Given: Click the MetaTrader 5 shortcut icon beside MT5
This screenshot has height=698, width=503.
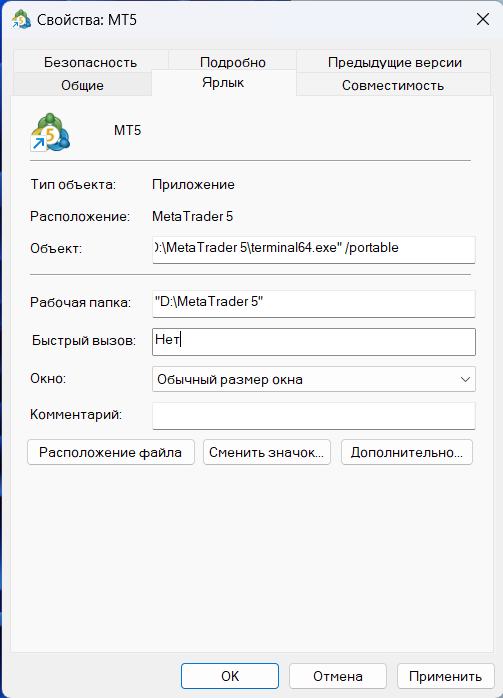Looking at the screenshot, I should [50, 132].
